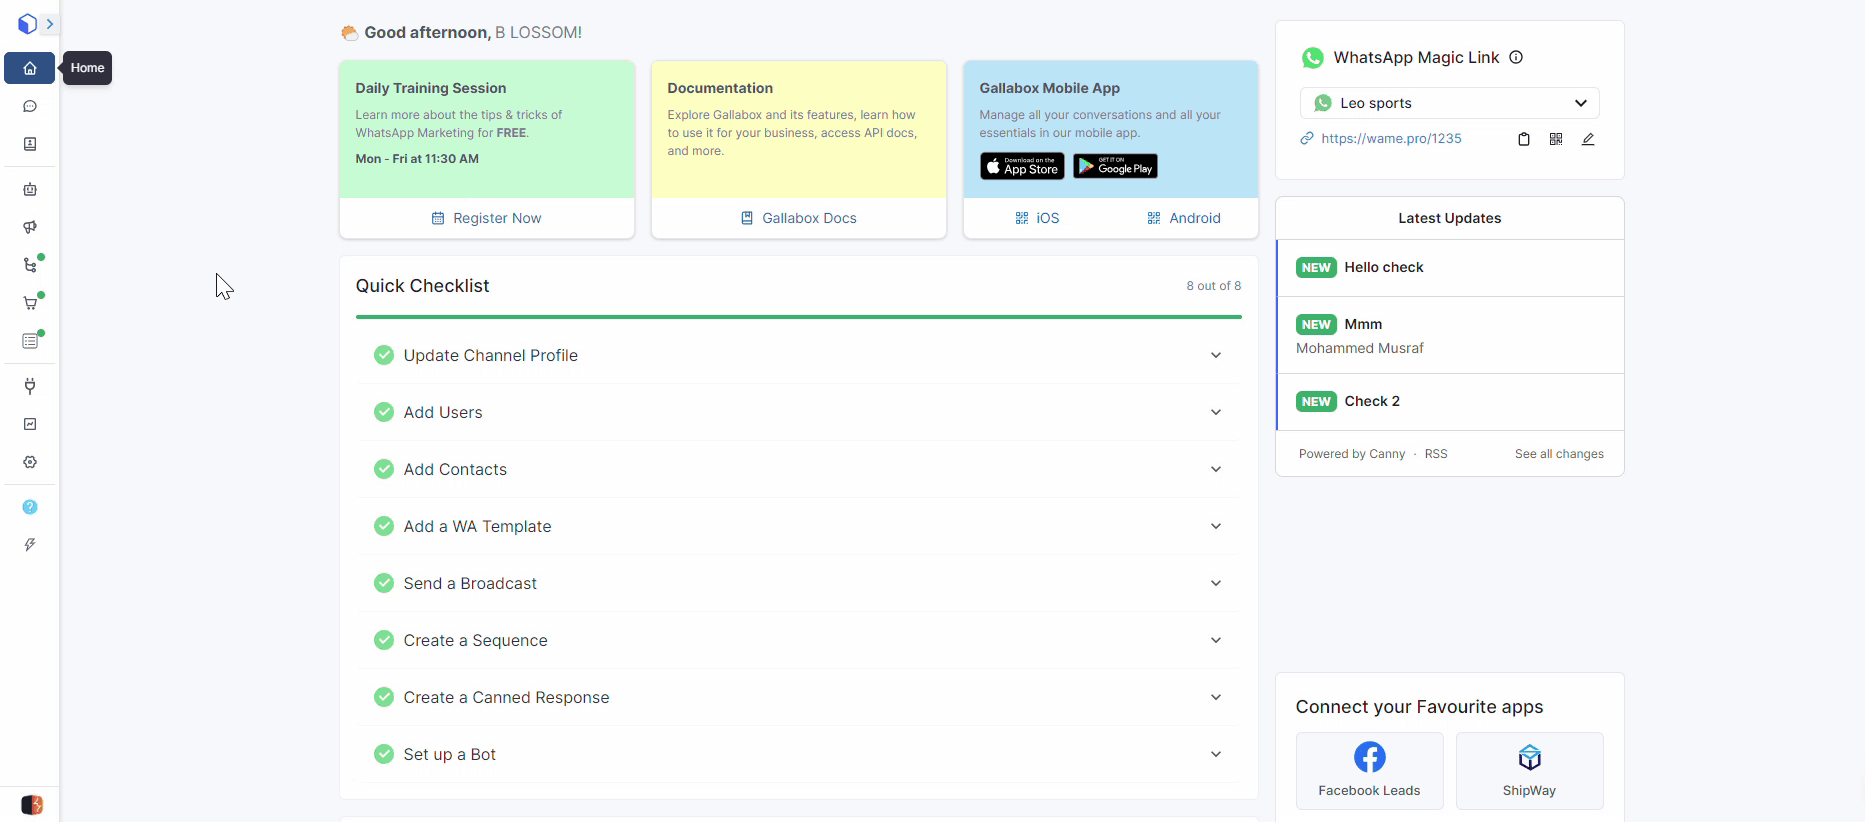Open the Broadcast megaphone sidebar icon
Screen dimensions: 1865x822
click(30, 227)
